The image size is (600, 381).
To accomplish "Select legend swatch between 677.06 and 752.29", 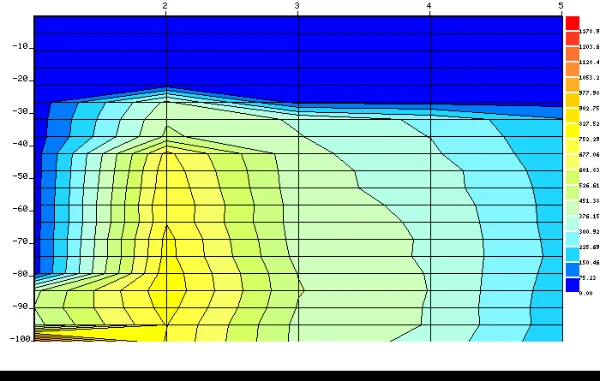I will pos(572,147).
